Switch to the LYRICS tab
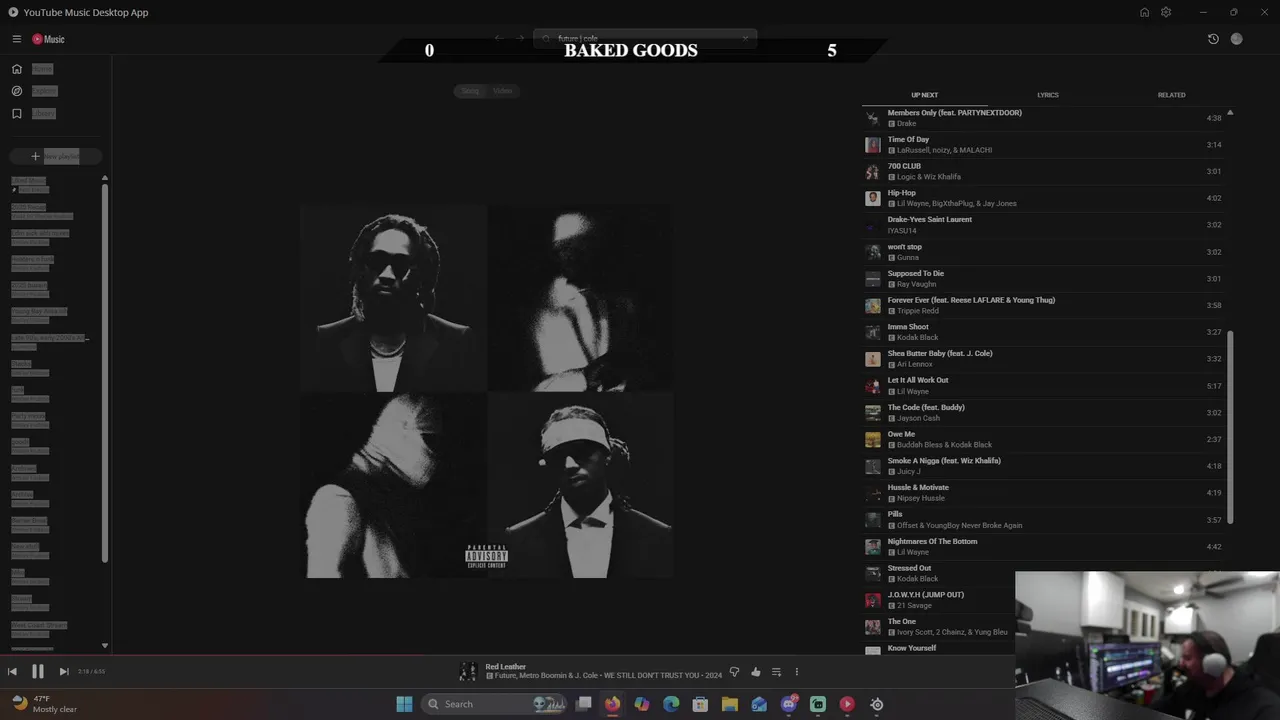 tap(1048, 95)
